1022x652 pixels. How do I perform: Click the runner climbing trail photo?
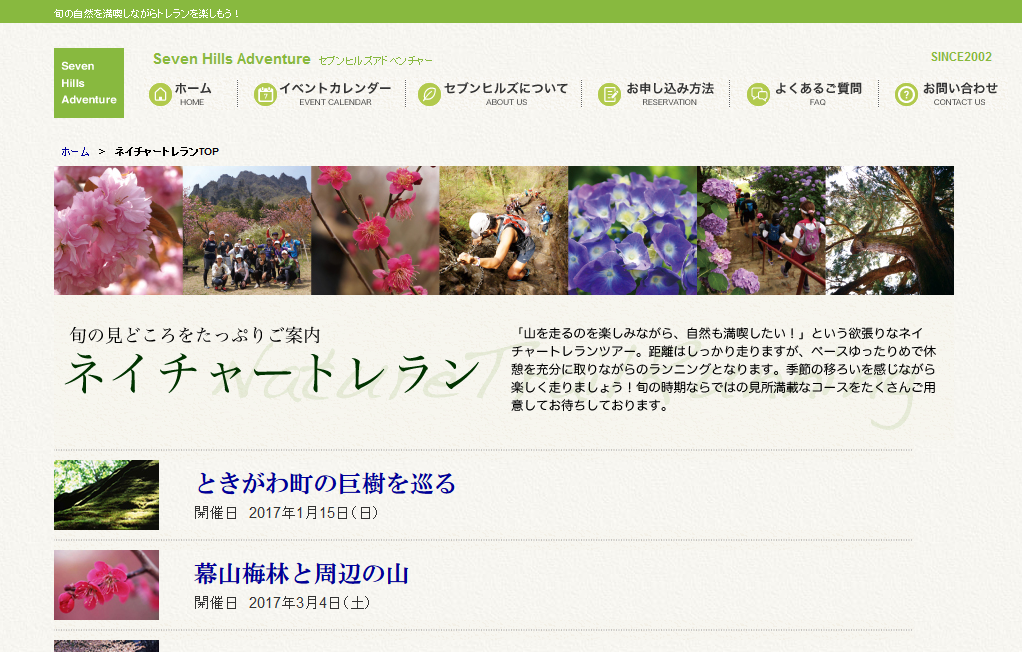[504, 230]
